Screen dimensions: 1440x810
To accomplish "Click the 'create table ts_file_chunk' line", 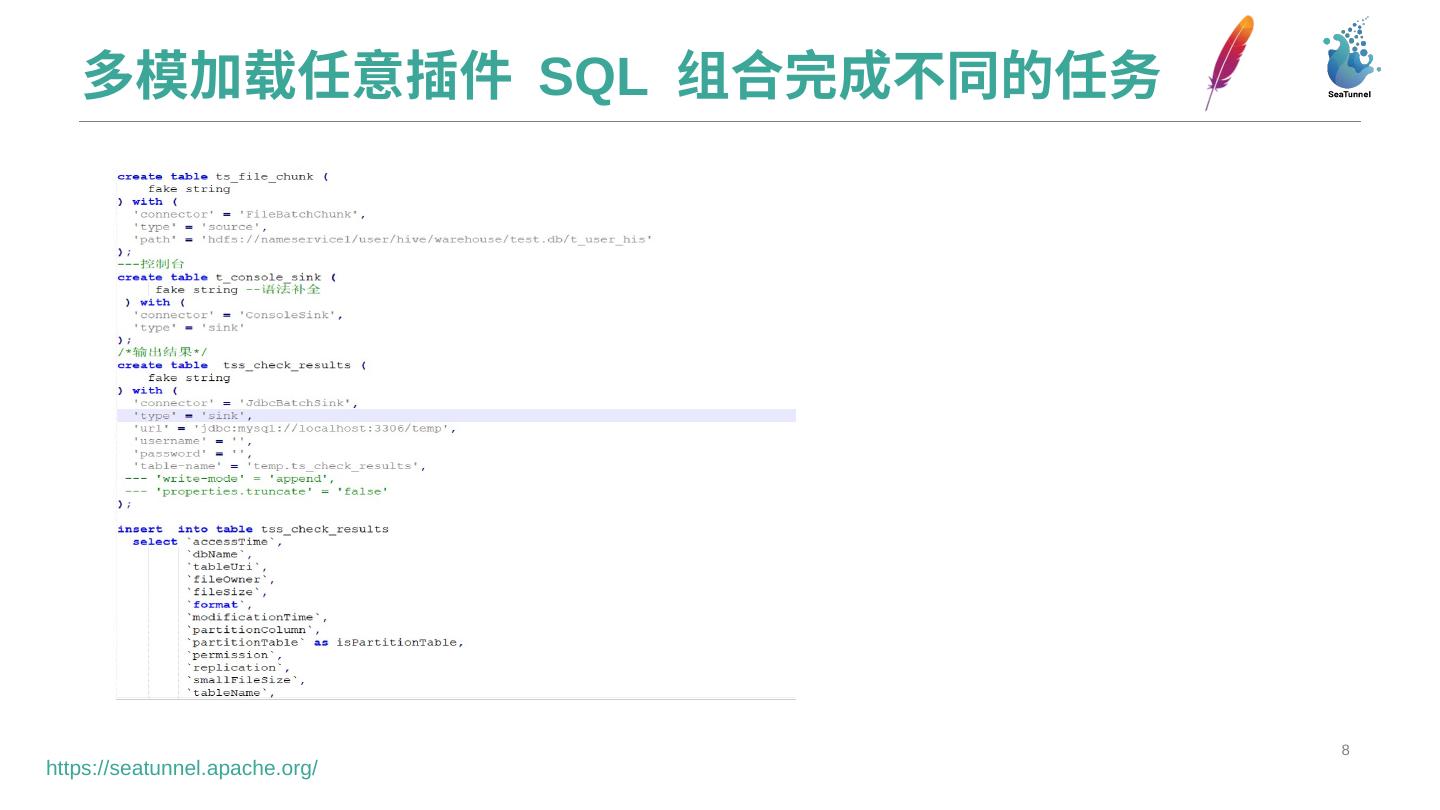I will pyautogui.click(x=222, y=177).
